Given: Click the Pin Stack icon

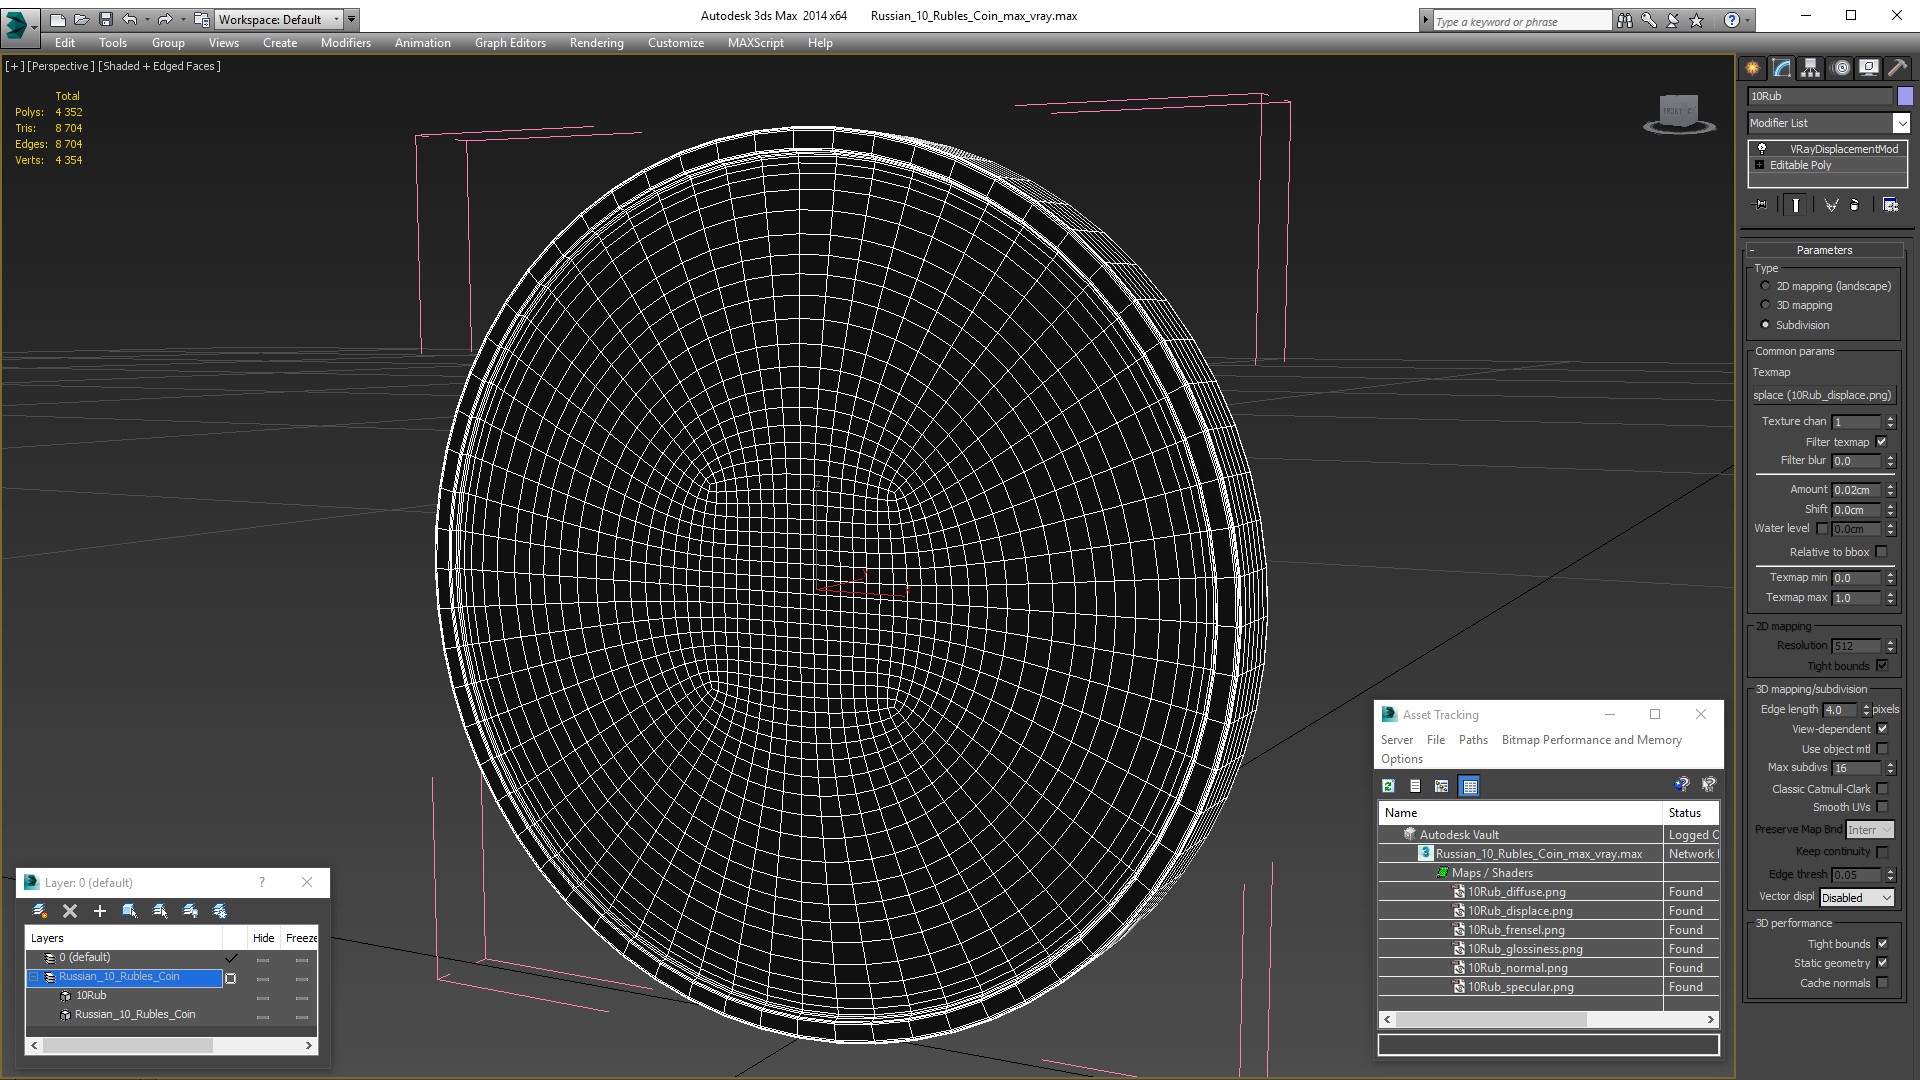Looking at the screenshot, I should (x=1761, y=205).
